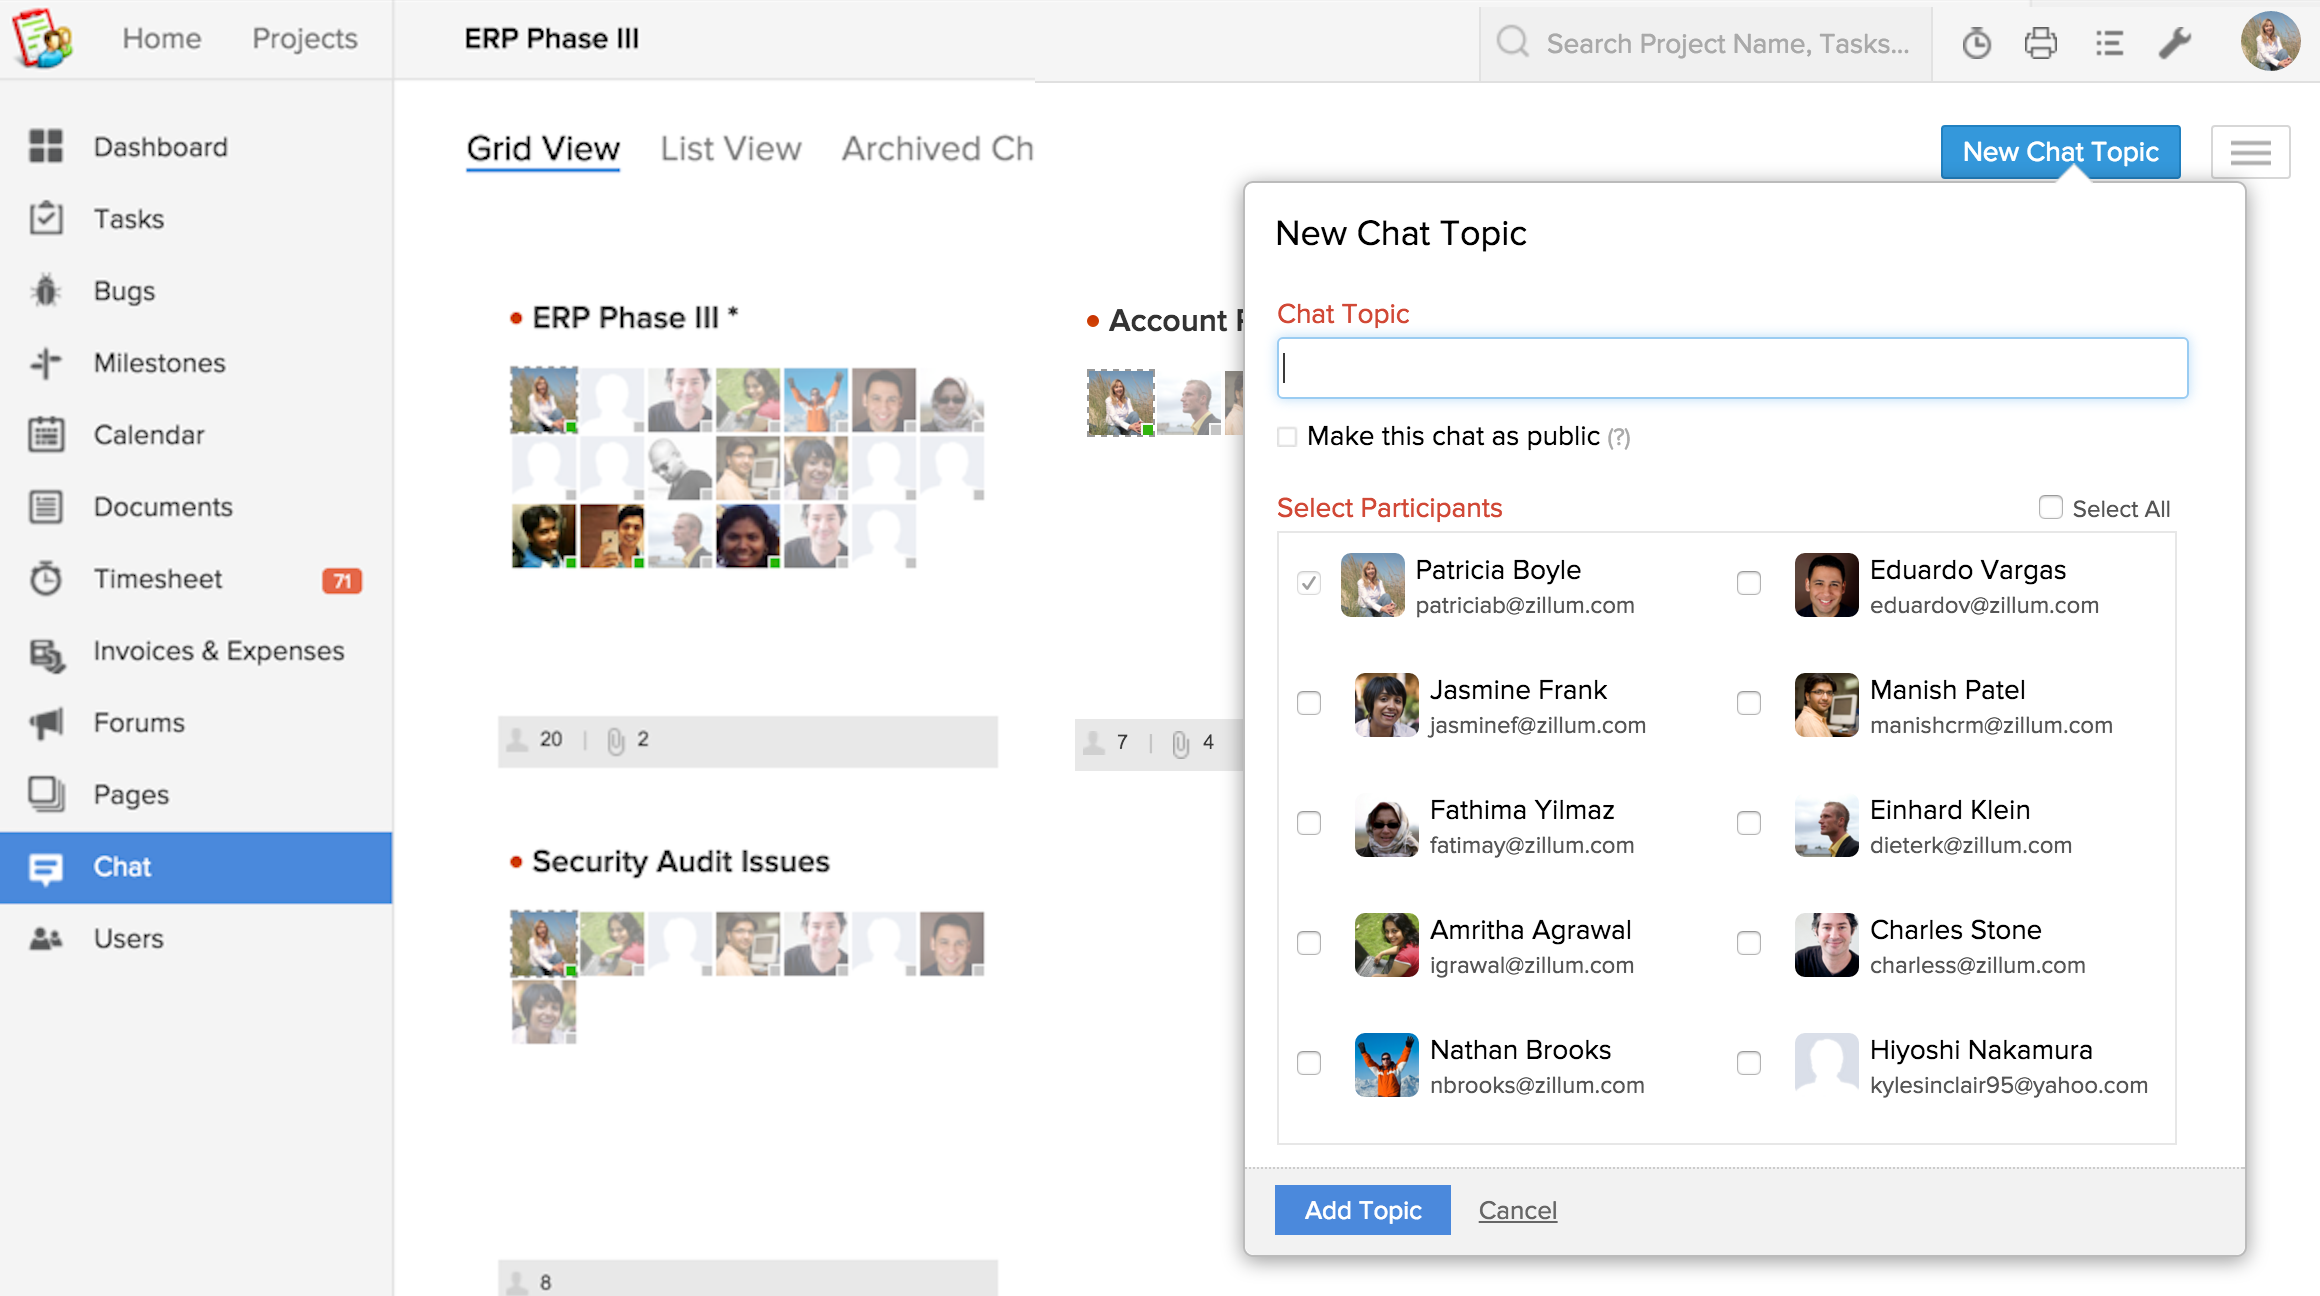Click the Cancel link
The width and height of the screenshot is (2320, 1296).
tap(1517, 1210)
